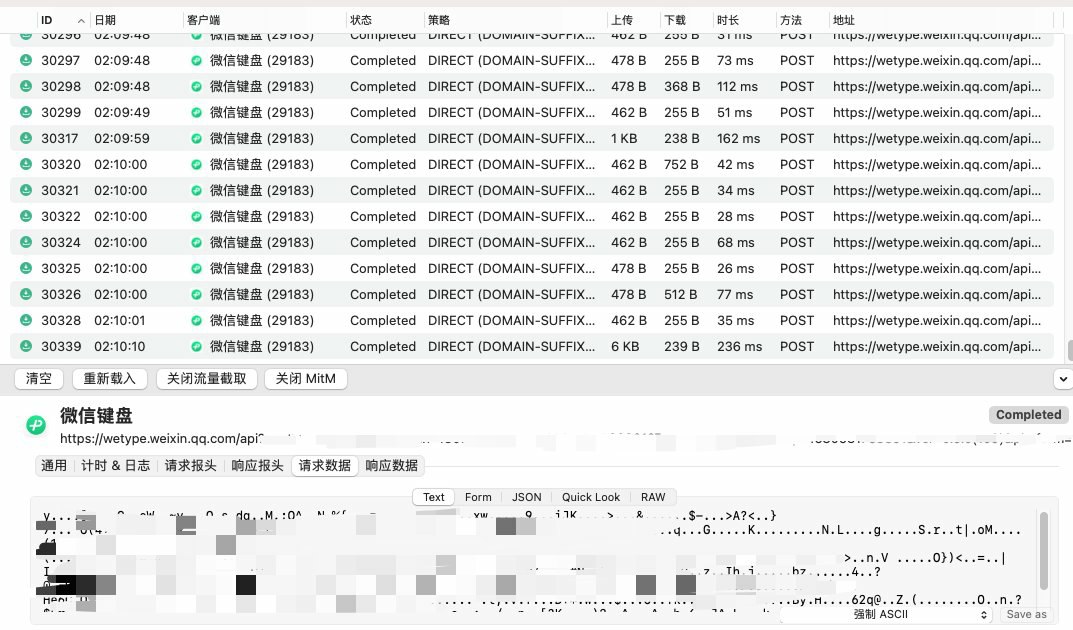Switch to the 通用 tab
The width and height of the screenshot is (1073, 630).
click(x=54, y=466)
